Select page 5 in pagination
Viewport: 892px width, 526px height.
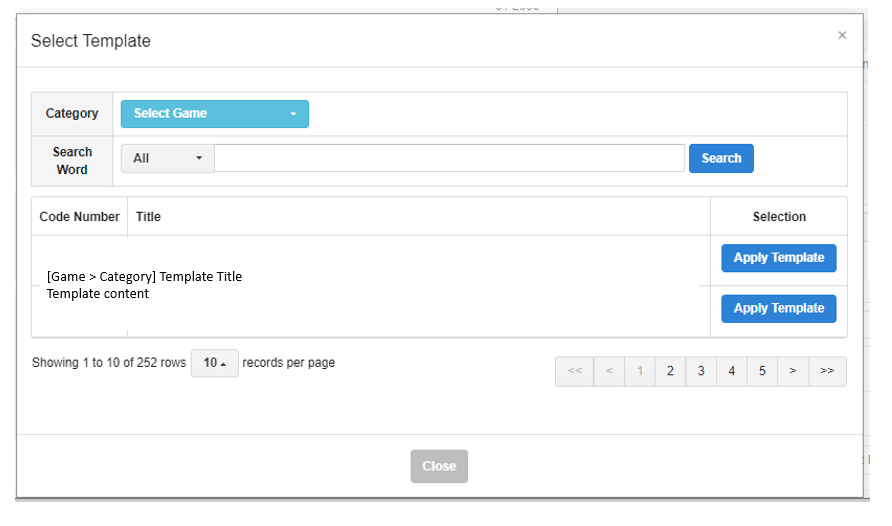(762, 371)
